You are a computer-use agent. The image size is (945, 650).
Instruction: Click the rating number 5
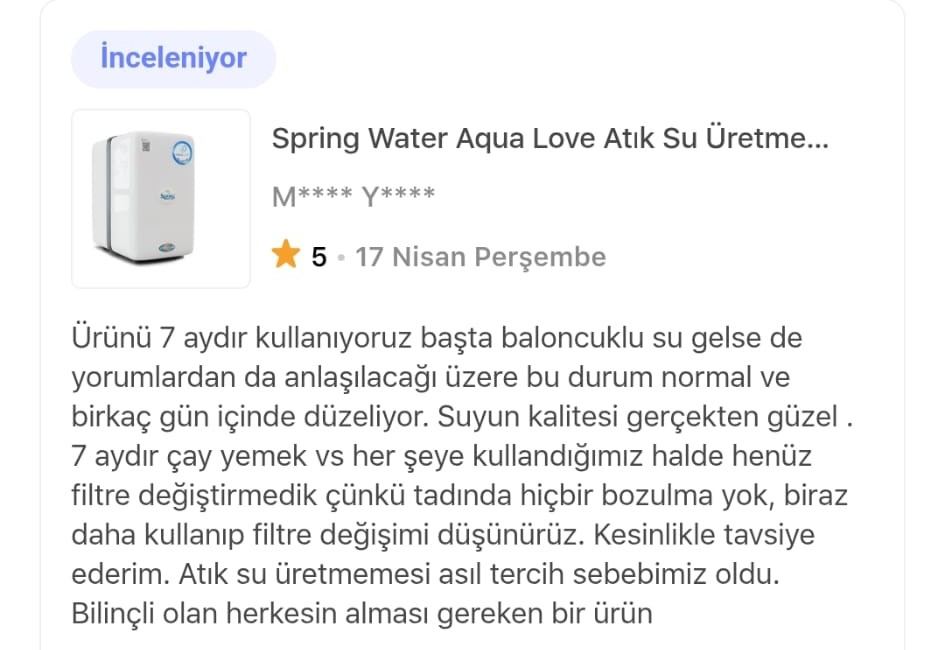tap(319, 257)
